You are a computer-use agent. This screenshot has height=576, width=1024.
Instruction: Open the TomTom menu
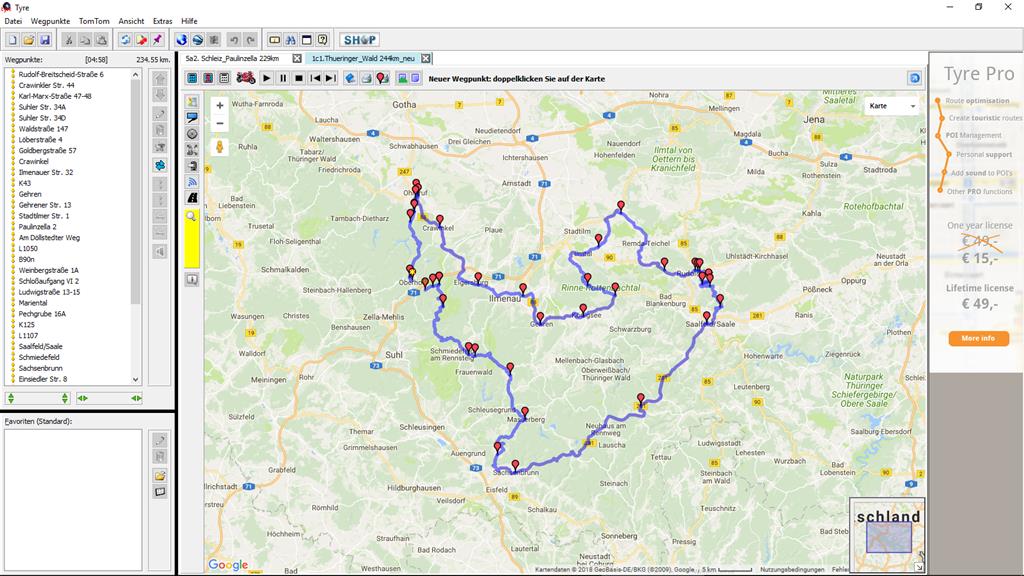point(94,21)
